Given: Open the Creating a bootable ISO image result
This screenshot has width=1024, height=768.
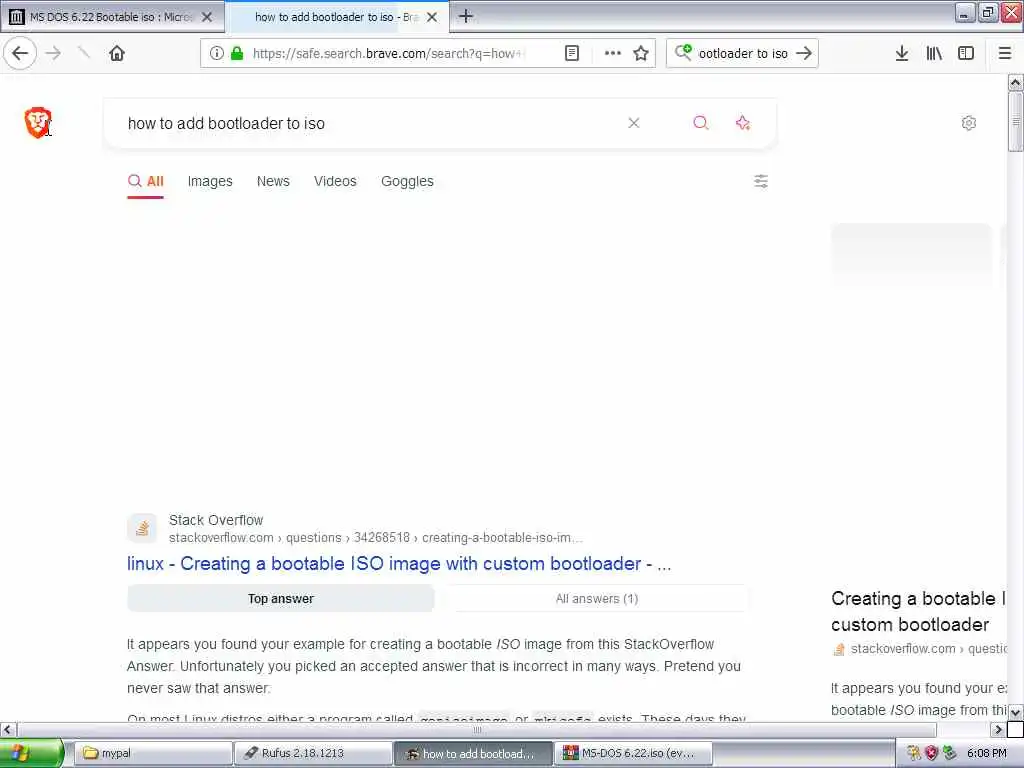Looking at the screenshot, I should (x=399, y=564).
